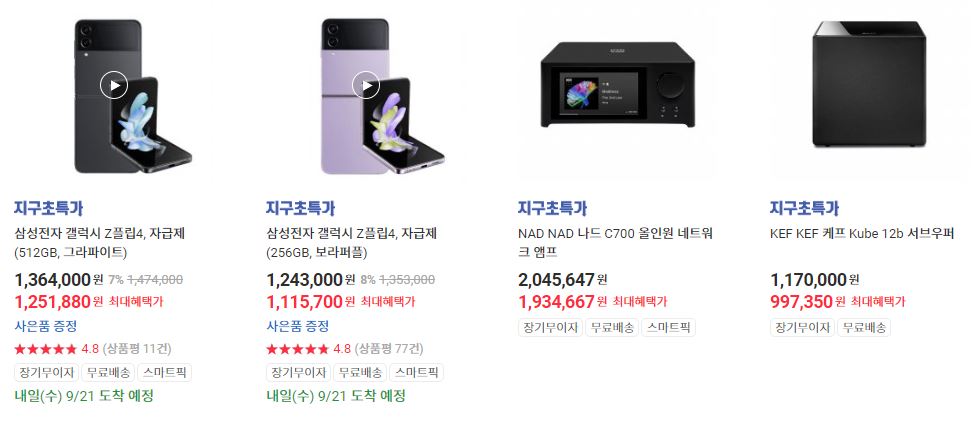Screen dimensions: 971x434
Task: Click 997,350원 최대혜택가 price on KEF
Action: pyautogui.click(x=837, y=302)
